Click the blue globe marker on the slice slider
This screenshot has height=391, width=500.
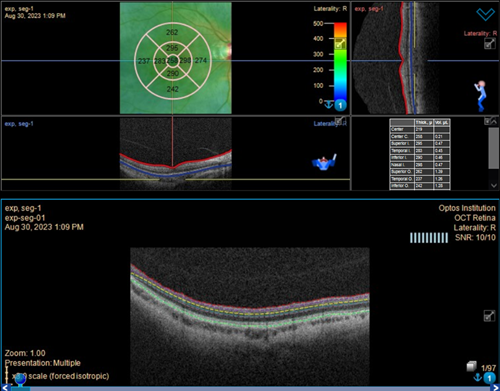point(20,380)
